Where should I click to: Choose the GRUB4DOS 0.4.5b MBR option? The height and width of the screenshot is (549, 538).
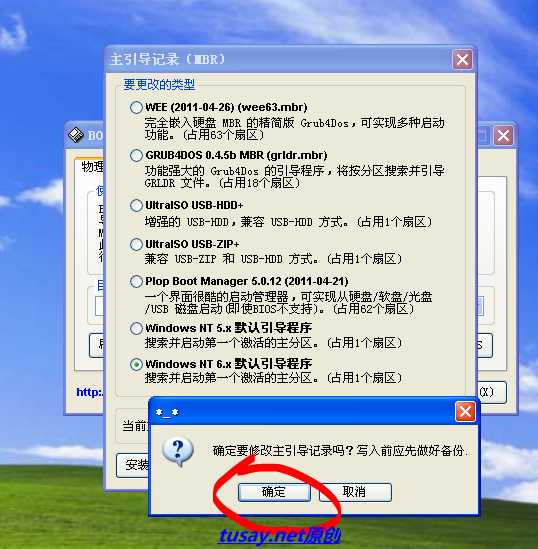(x=136, y=155)
